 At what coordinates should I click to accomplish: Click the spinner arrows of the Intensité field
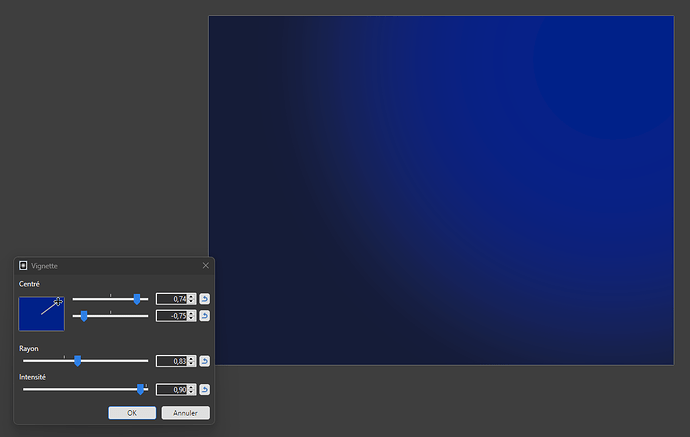[x=191, y=389]
